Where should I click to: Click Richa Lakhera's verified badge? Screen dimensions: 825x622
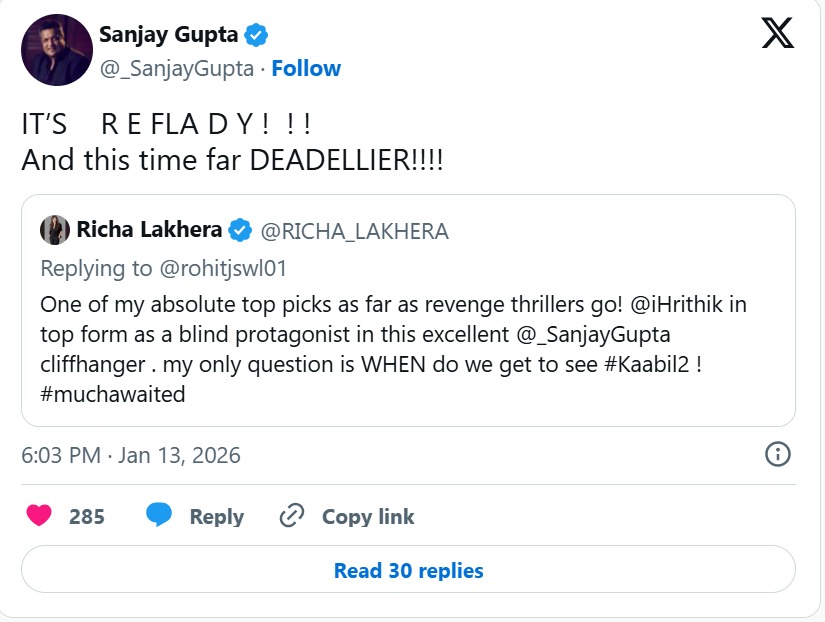click(x=240, y=231)
